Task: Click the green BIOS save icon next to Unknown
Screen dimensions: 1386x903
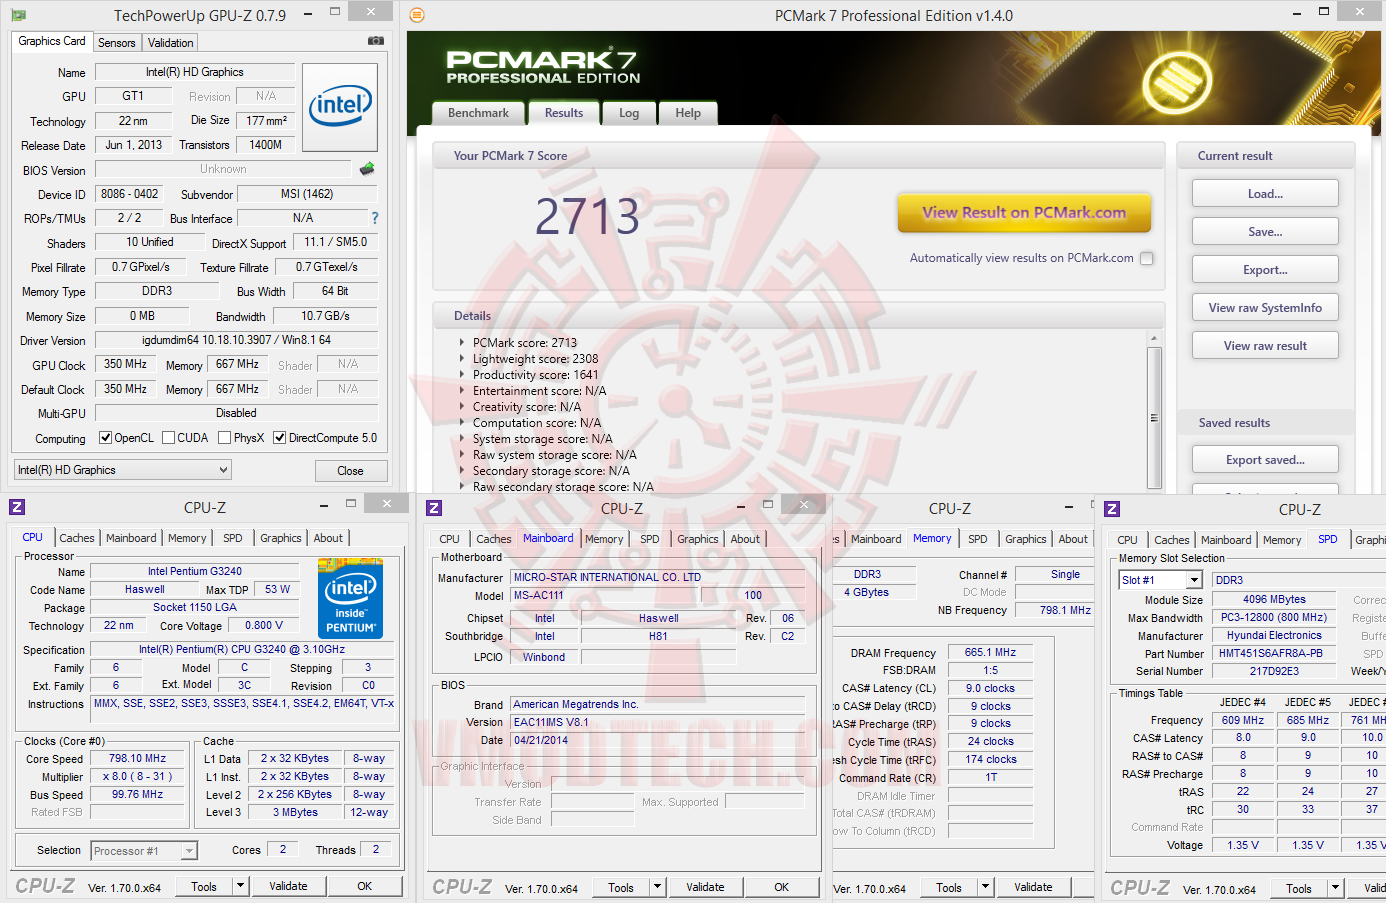Action: coord(366,170)
